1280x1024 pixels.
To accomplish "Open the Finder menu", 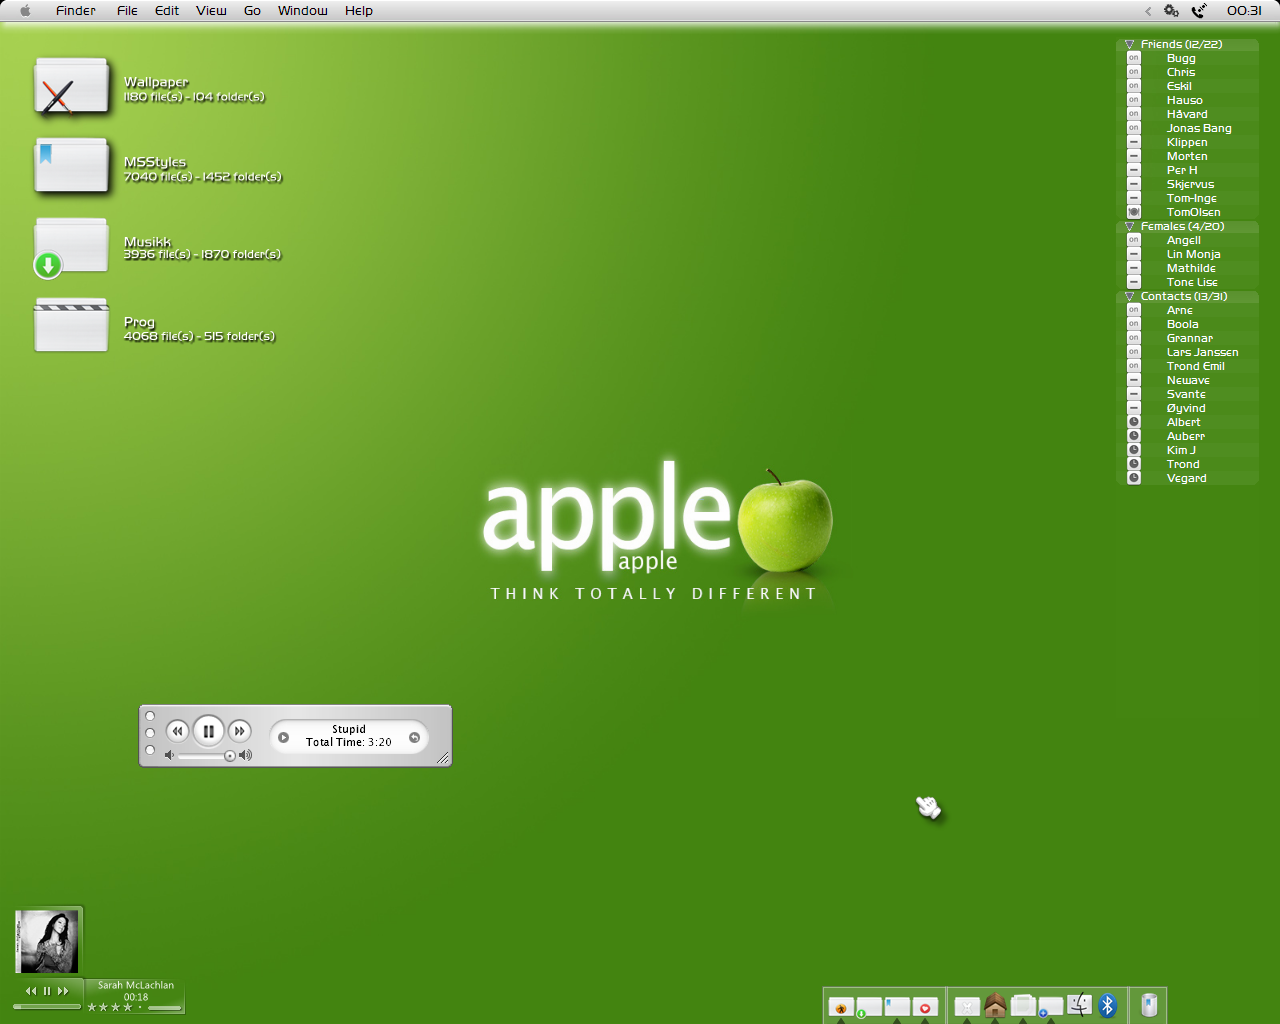I will coord(76,11).
